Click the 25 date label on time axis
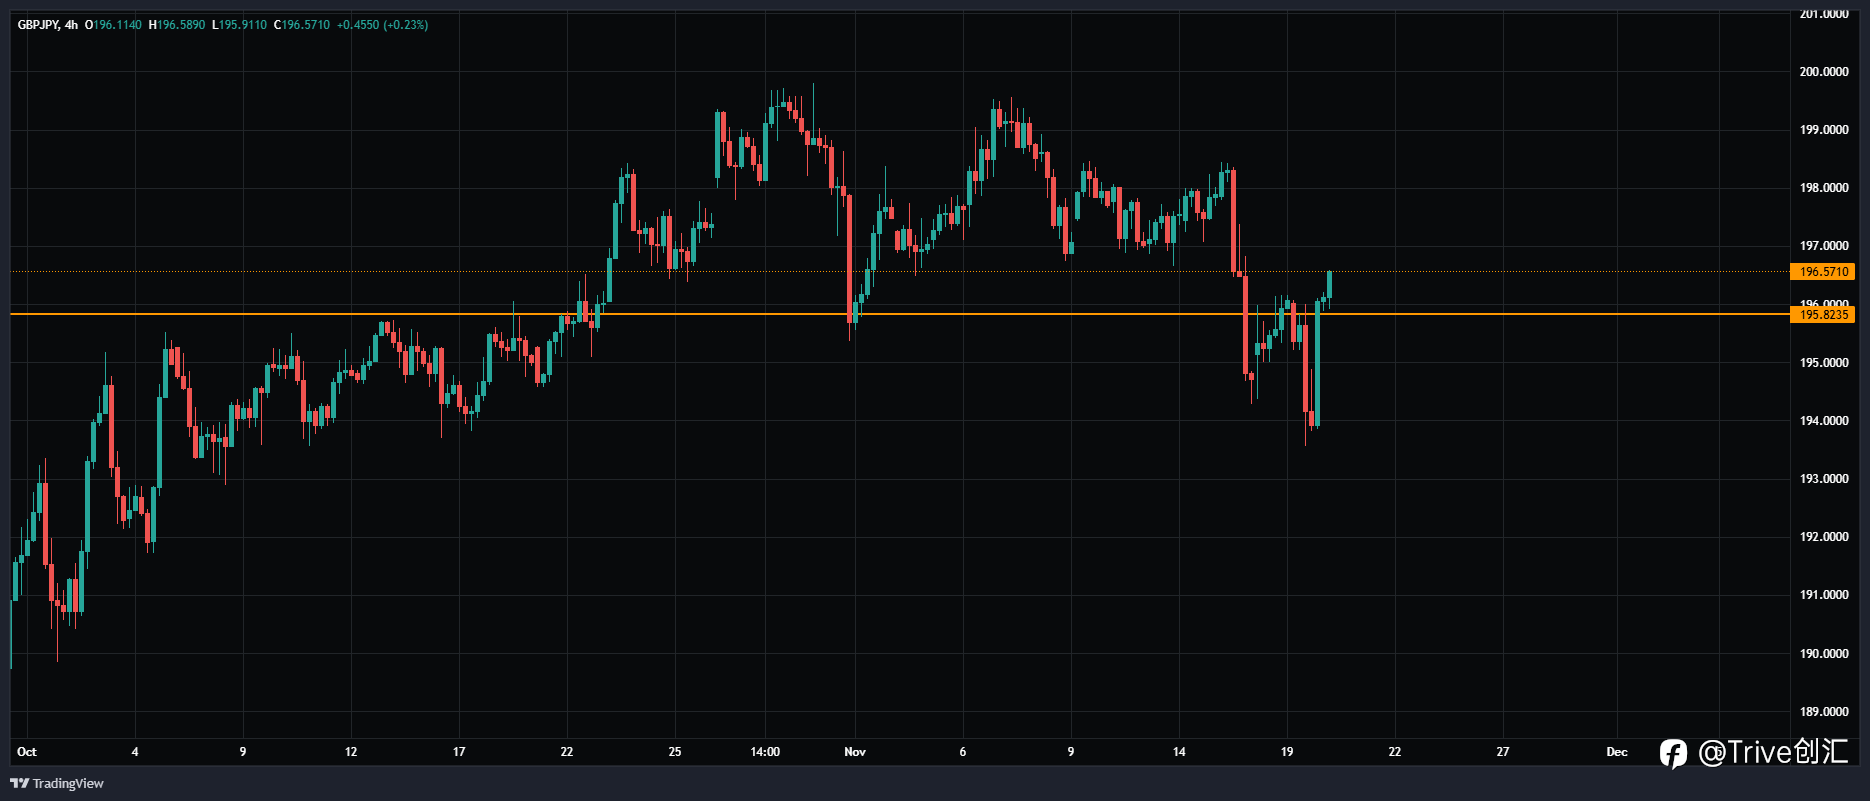Viewport: 1870px width, 801px height. [x=675, y=752]
